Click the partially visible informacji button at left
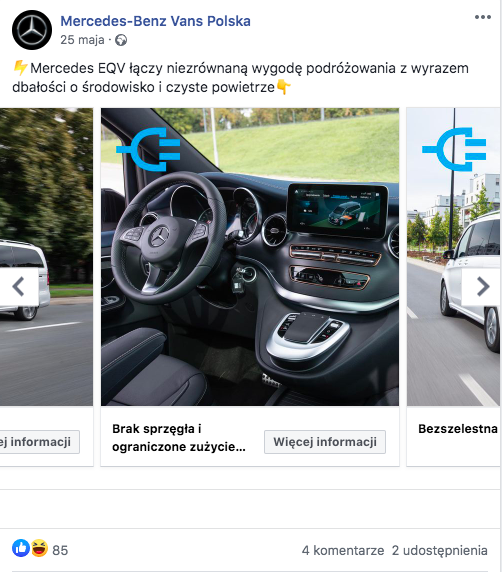Image resolution: width=502 pixels, height=572 pixels. (x=39, y=442)
